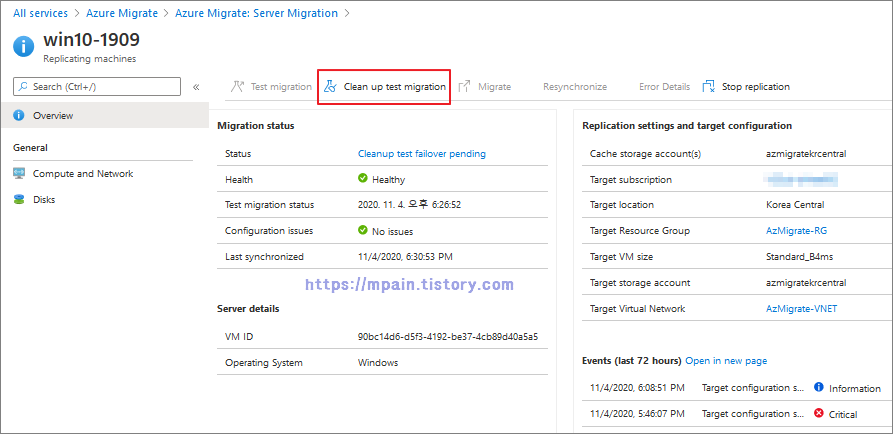Open the AzMigrate-VNET virtual network link
This screenshot has height=434, width=893.
coord(801,309)
